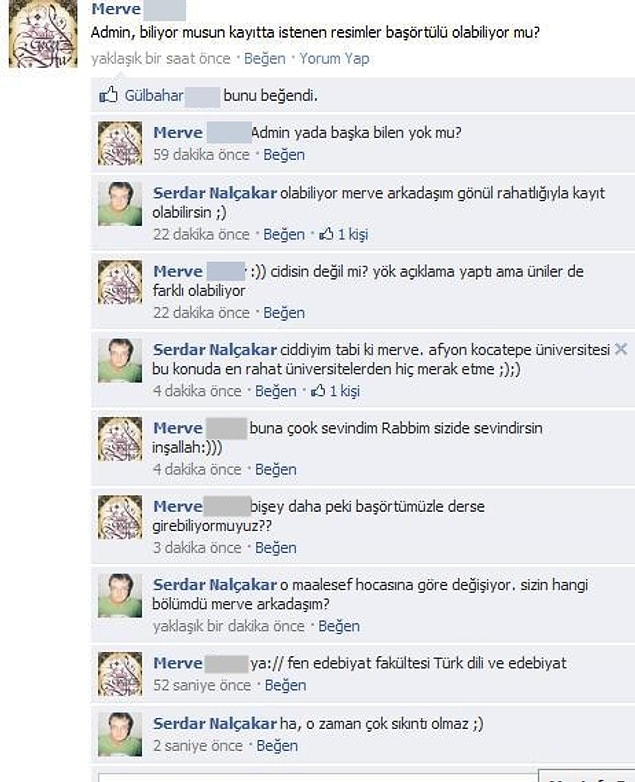Click into the comment input box at bottom
The height and width of the screenshot is (782, 635).
tap(318, 778)
